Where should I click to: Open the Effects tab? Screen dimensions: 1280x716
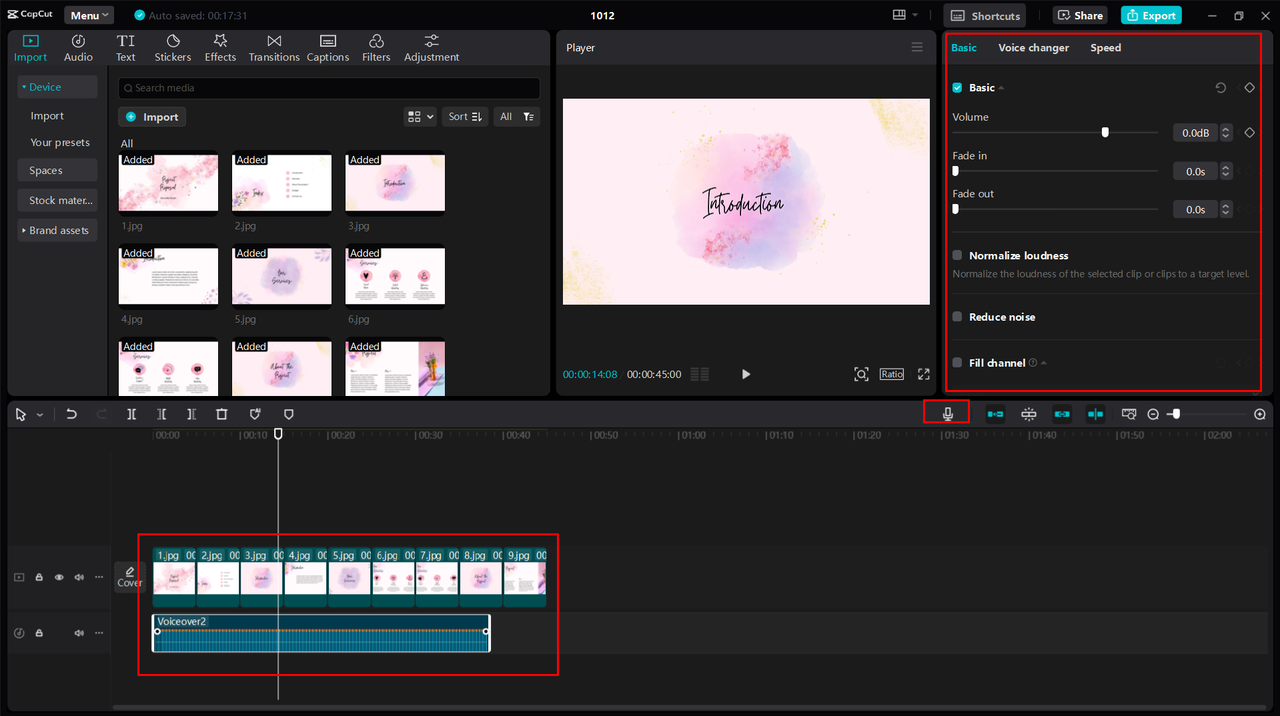point(220,47)
